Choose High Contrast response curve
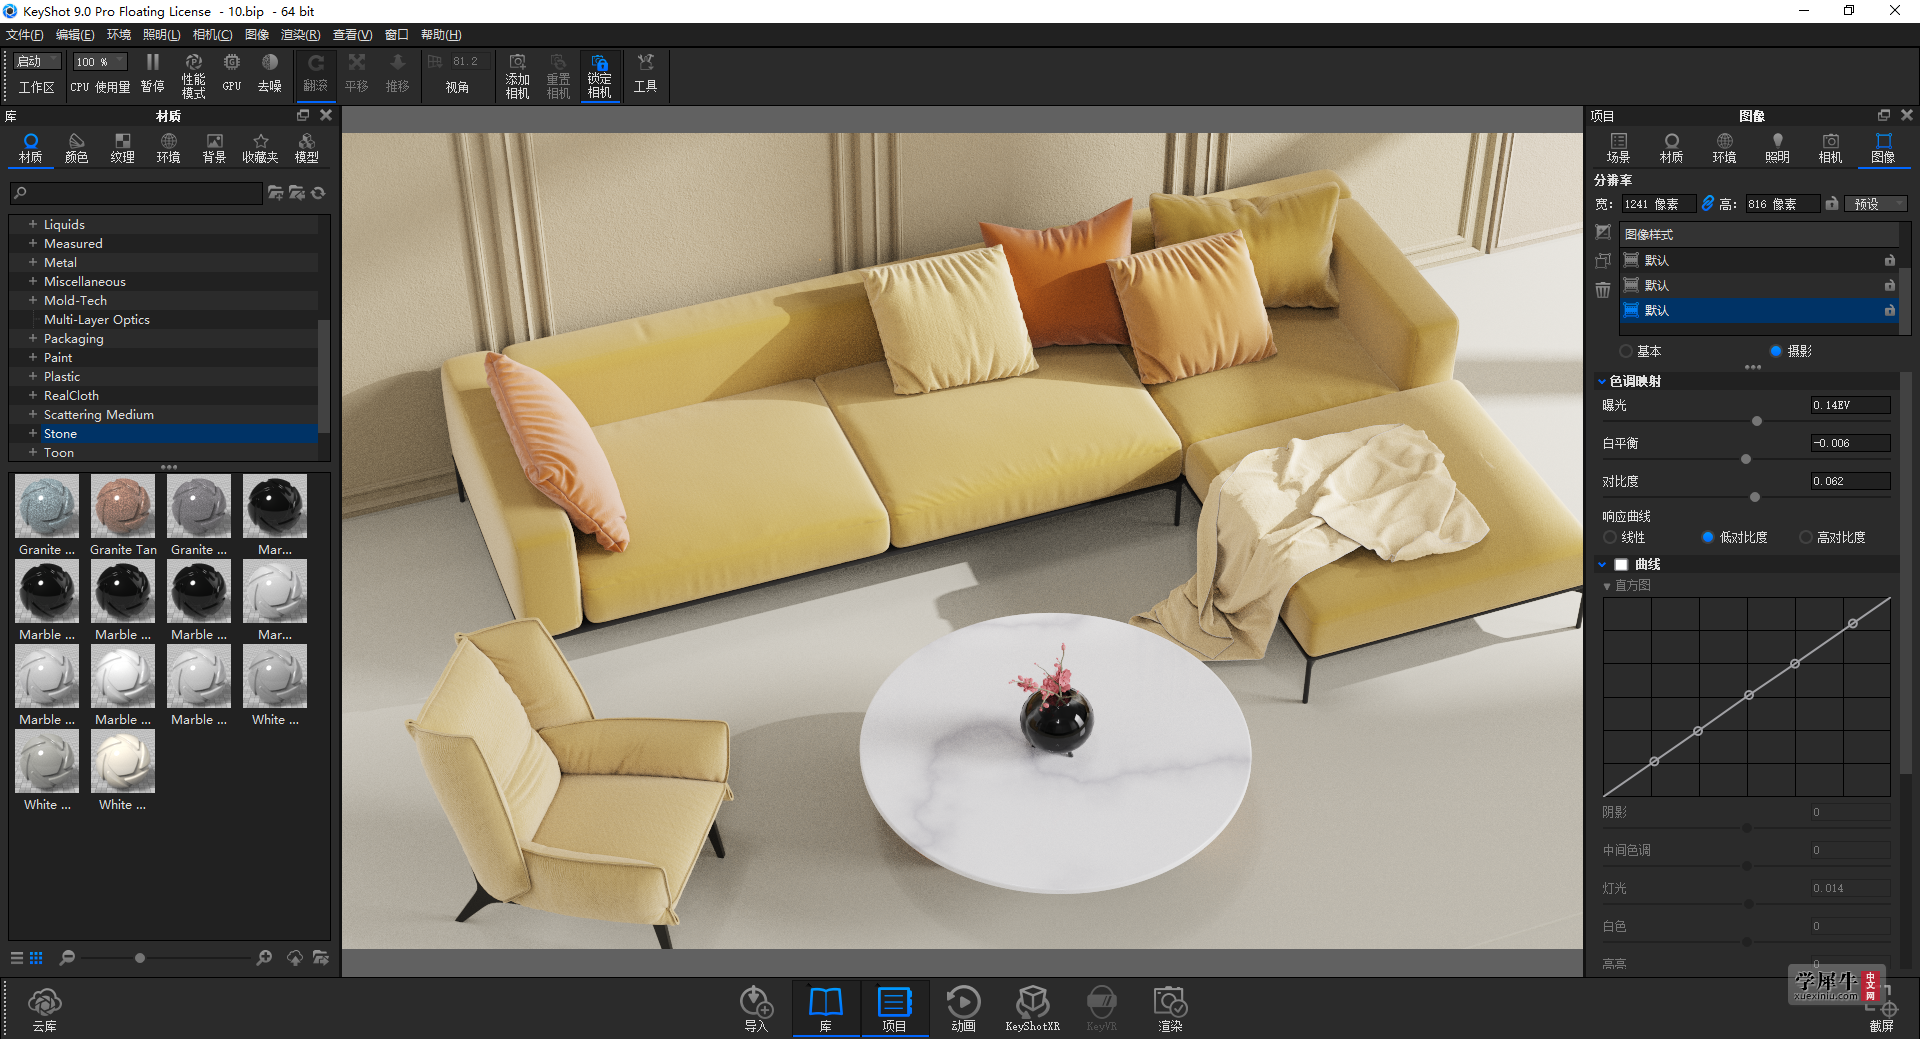Image resolution: width=1920 pixels, height=1039 pixels. (1805, 537)
